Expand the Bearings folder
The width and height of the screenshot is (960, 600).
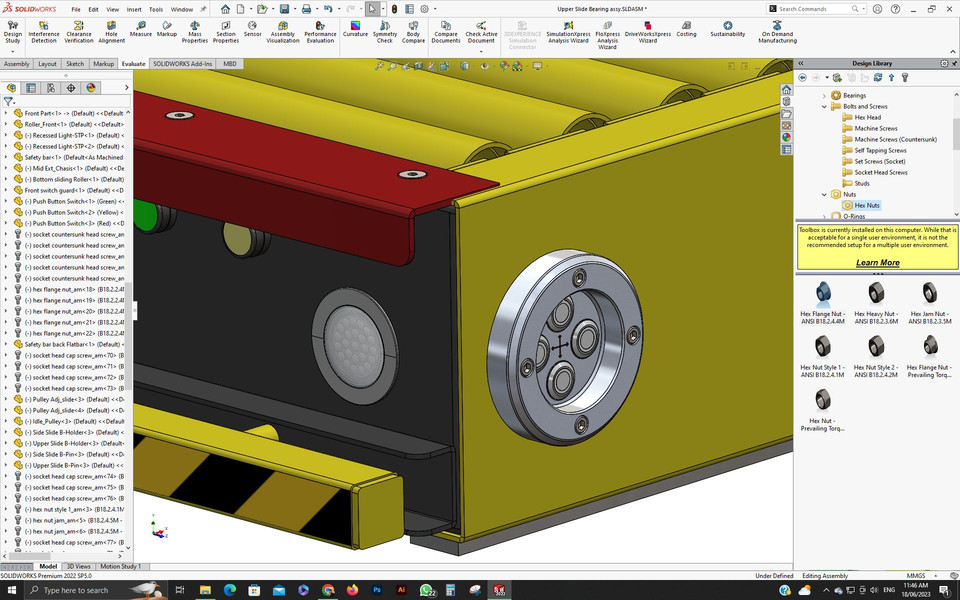[824, 94]
